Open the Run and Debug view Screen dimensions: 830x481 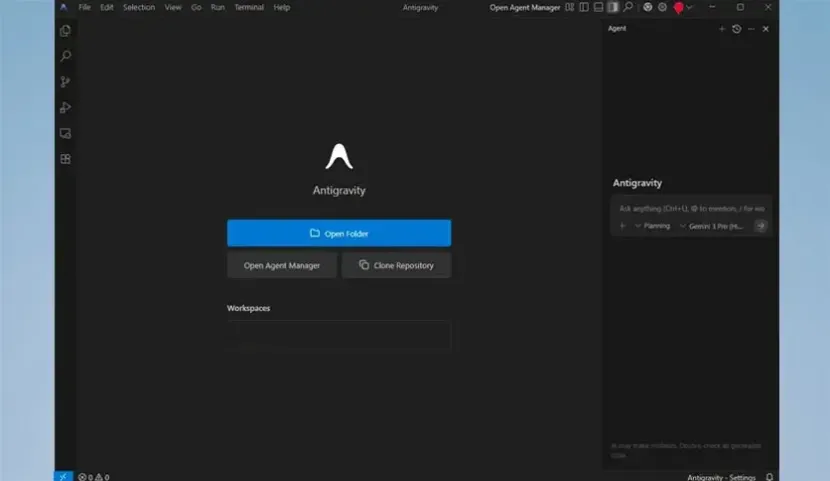point(65,107)
